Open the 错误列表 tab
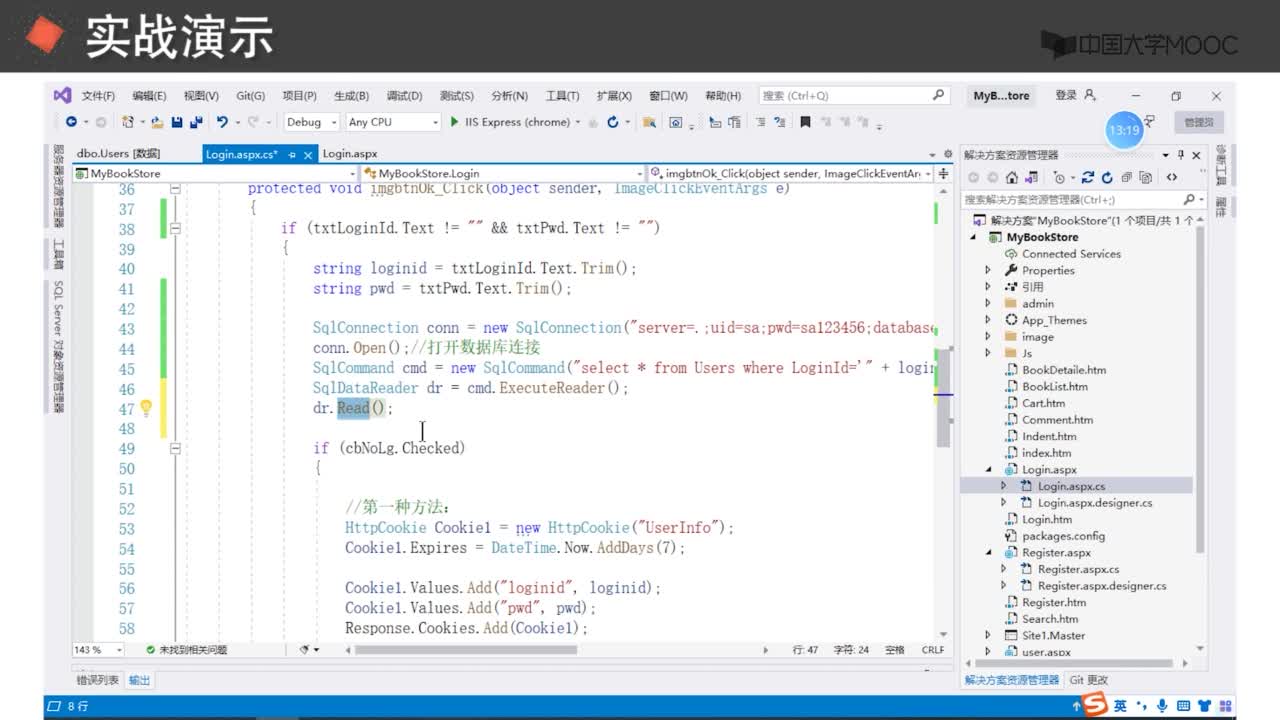 [x=98, y=680]
